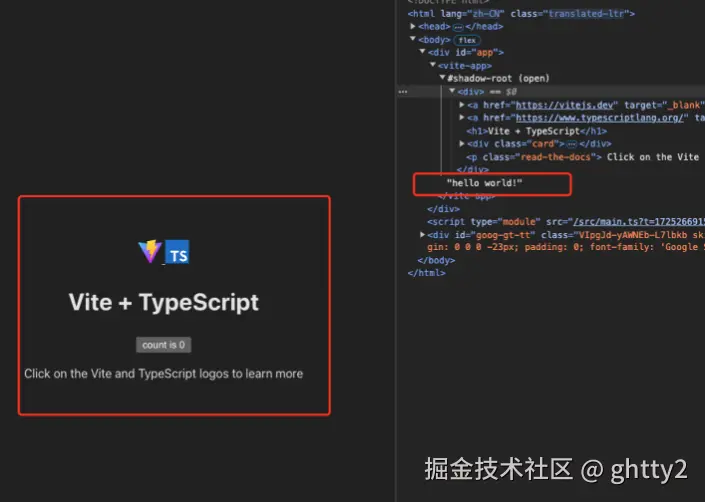The width and height of the screenshot is (705, 502).
Task: Select the closing </html> tag row
Action: click(x=426, y=273)
